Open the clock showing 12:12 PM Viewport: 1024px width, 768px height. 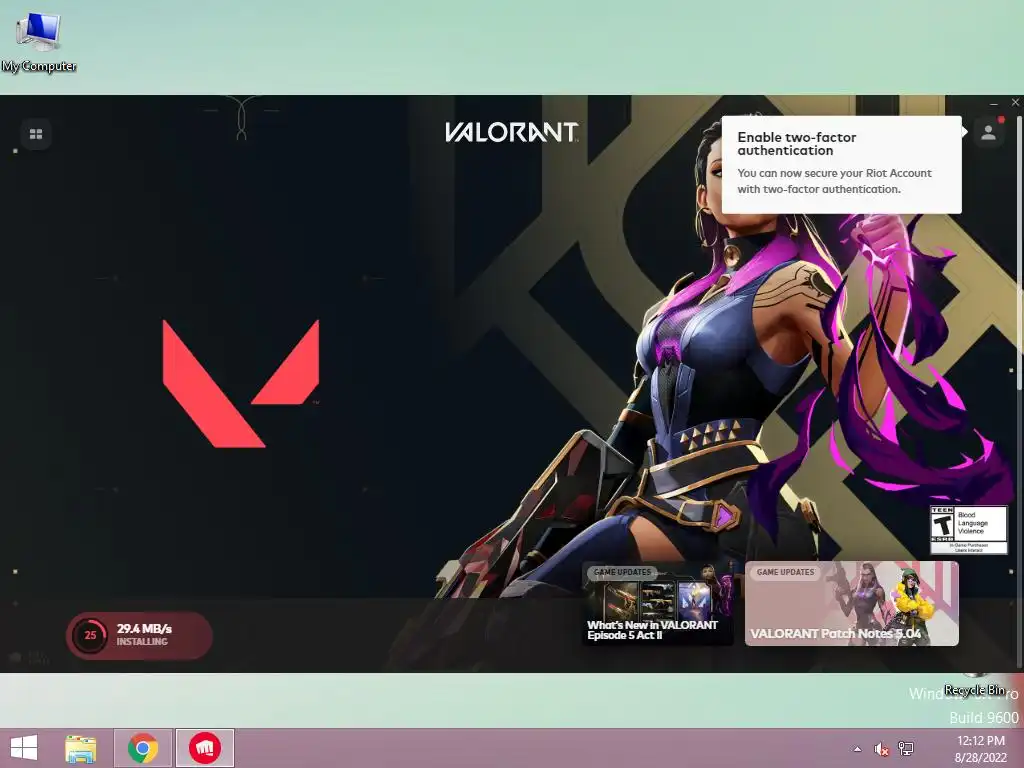pyautogui.click(x=981, y=749)
